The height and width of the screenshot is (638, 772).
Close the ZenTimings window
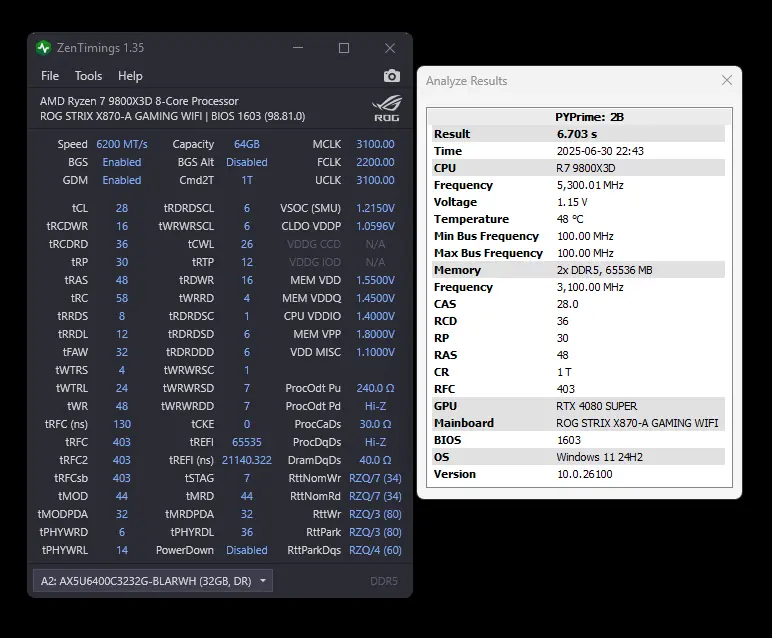point(390,48)
